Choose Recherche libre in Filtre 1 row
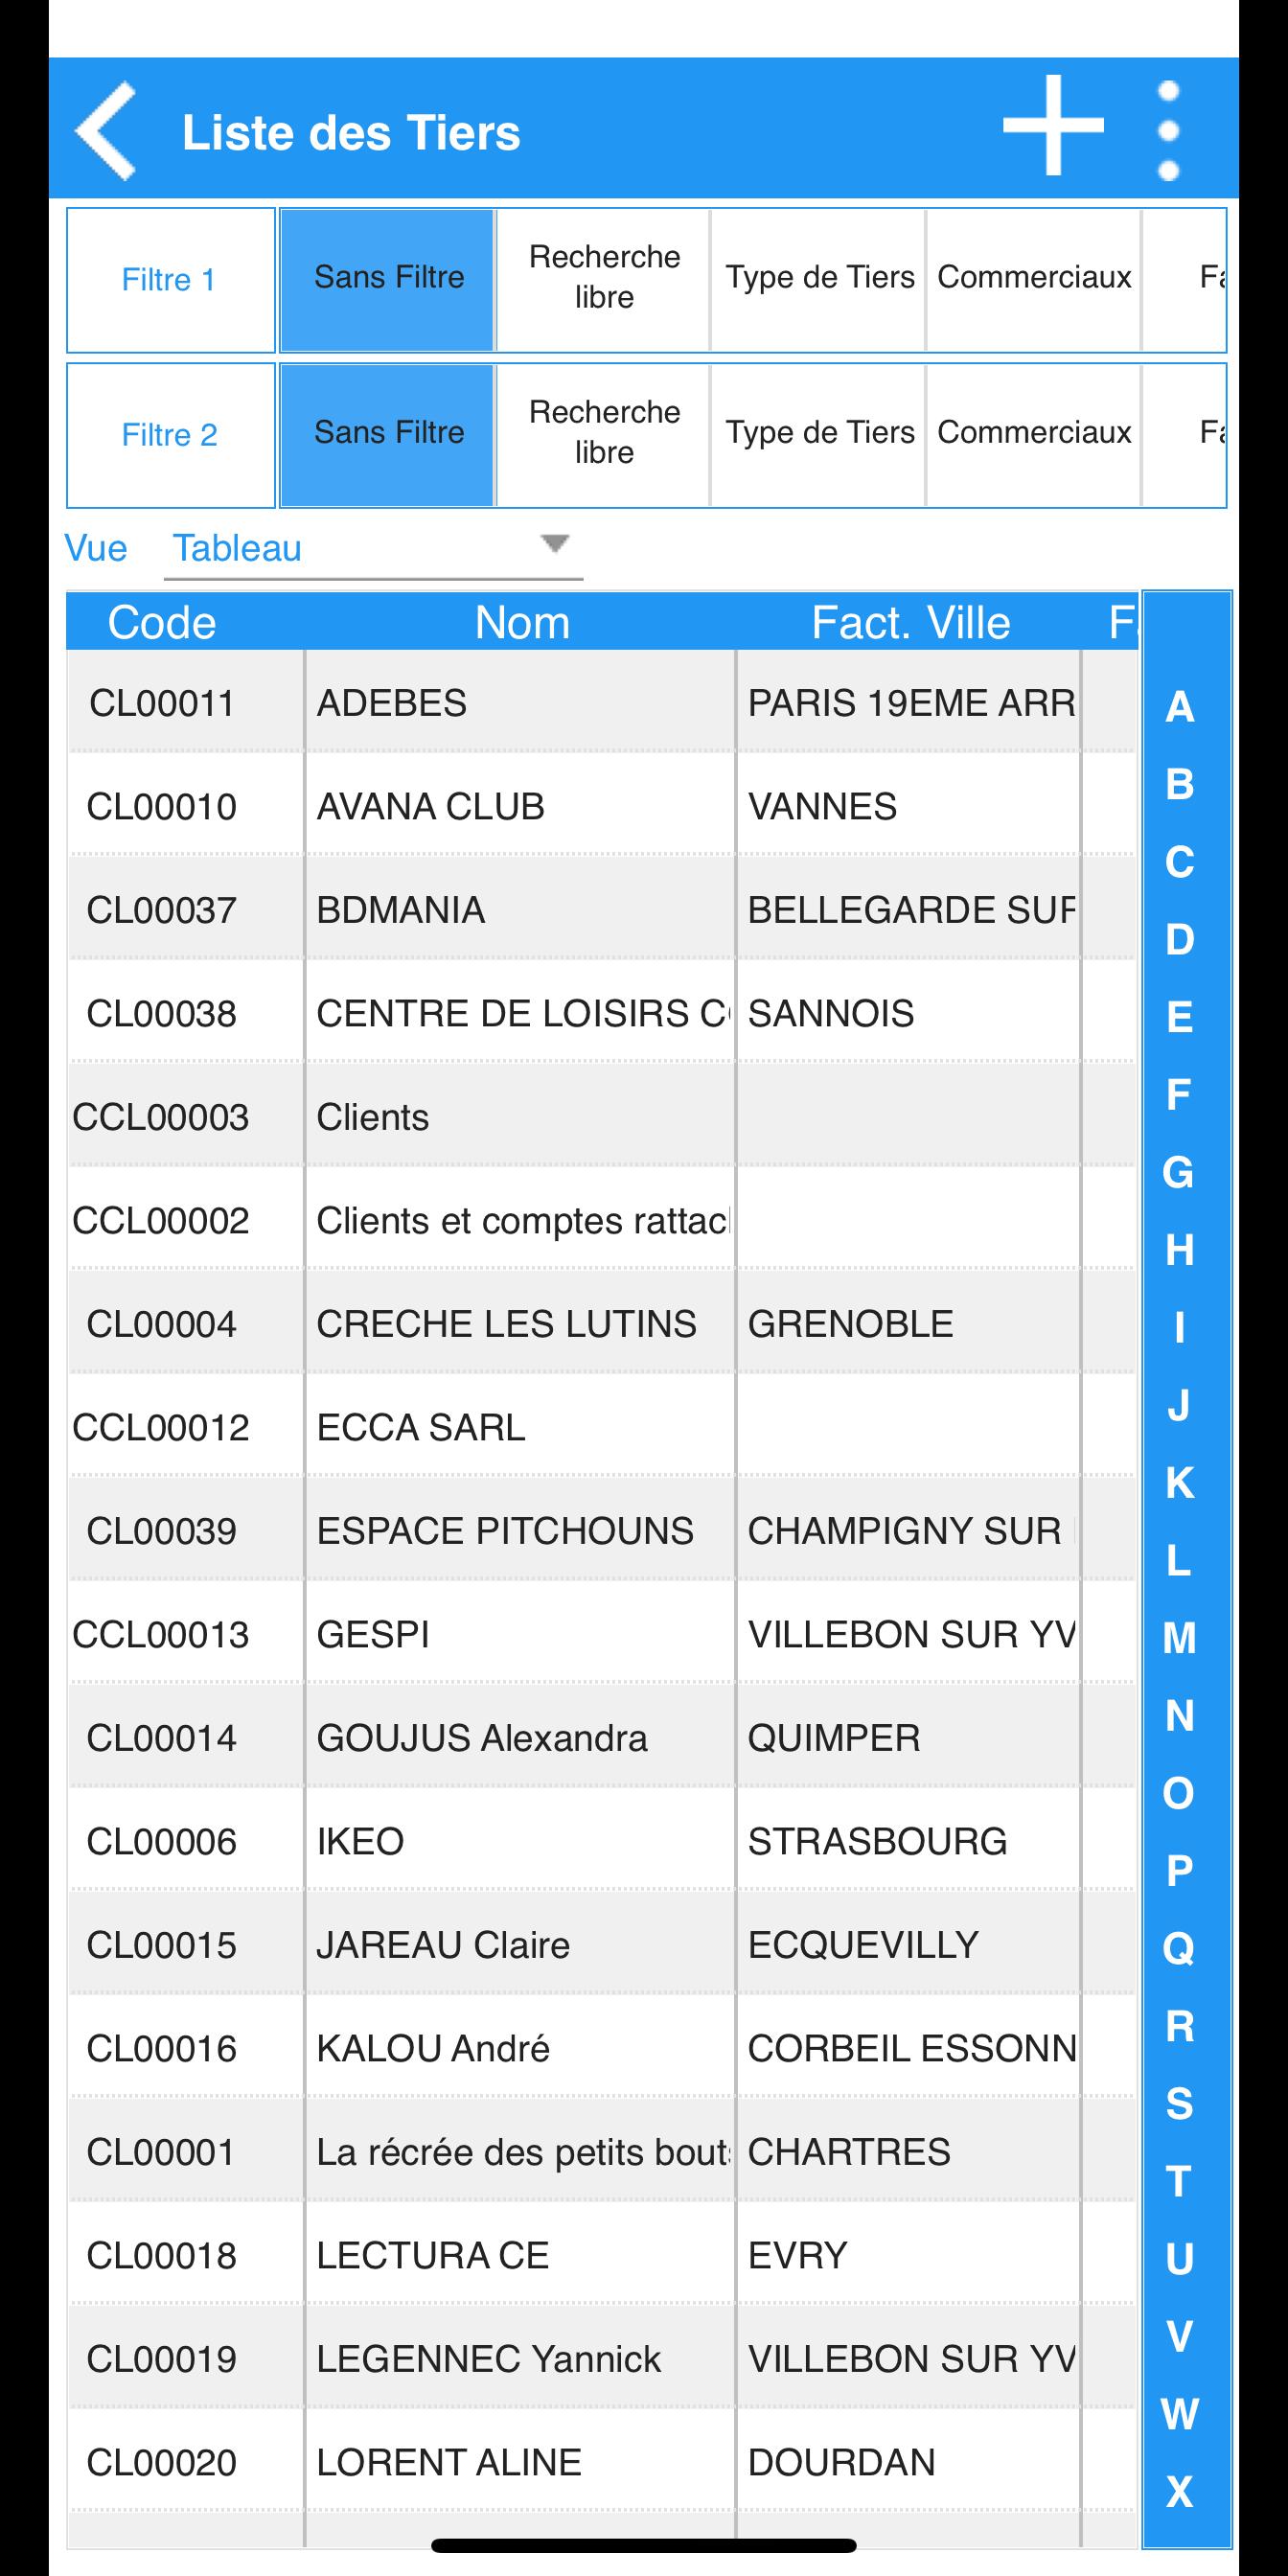 click(604, 280)
